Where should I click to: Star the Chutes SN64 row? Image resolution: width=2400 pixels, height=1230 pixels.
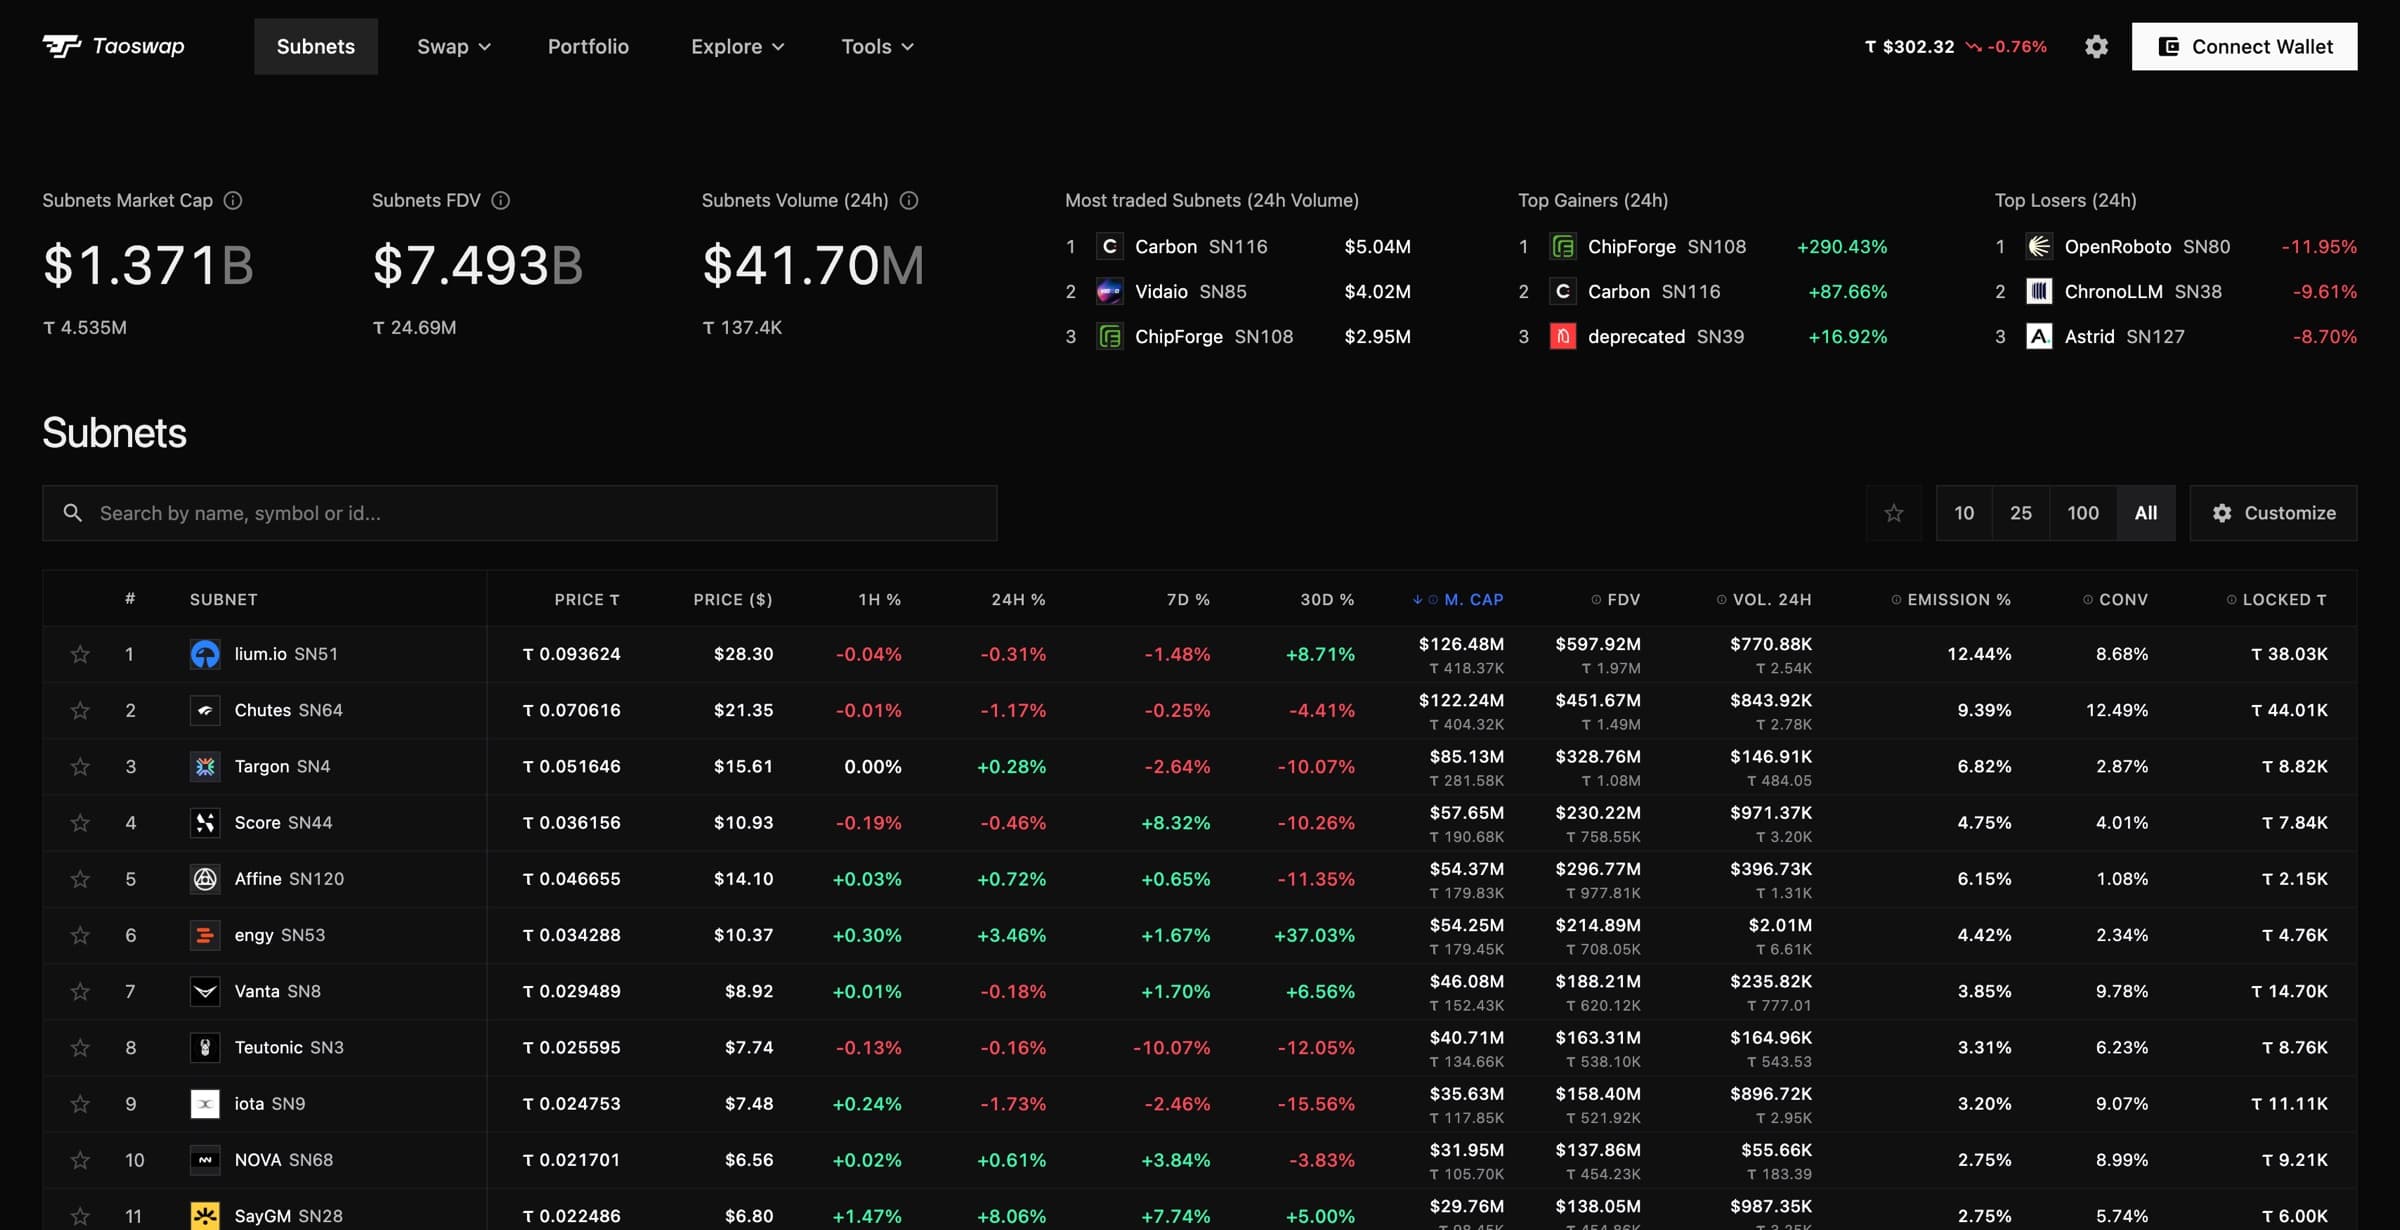tap(80, 710)
